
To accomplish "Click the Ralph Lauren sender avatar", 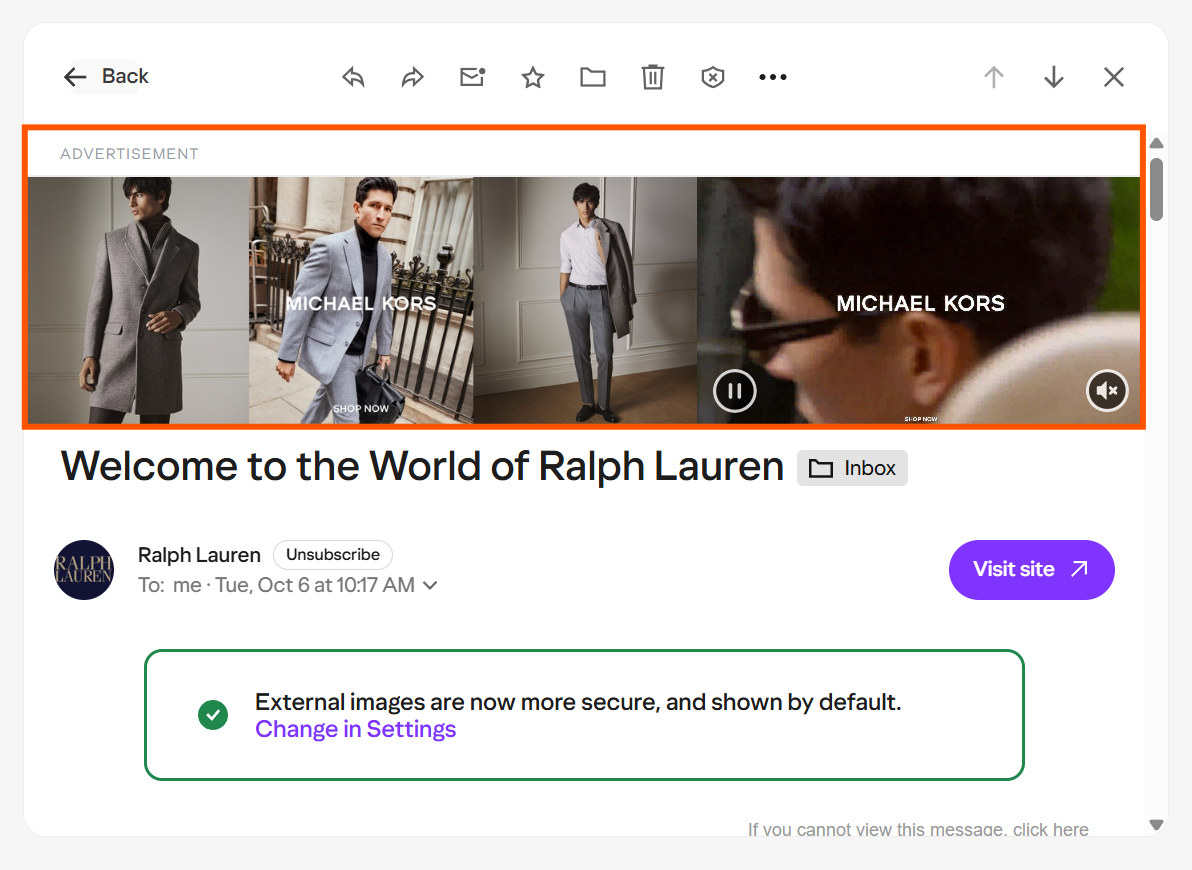I will tap(84, 570).
